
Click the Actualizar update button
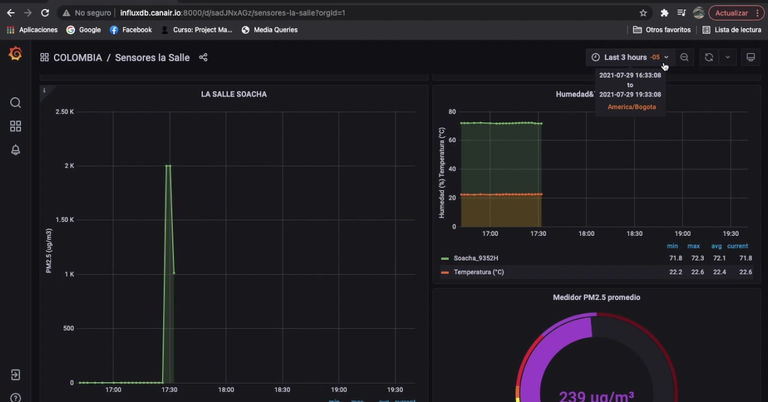point(736,13)
